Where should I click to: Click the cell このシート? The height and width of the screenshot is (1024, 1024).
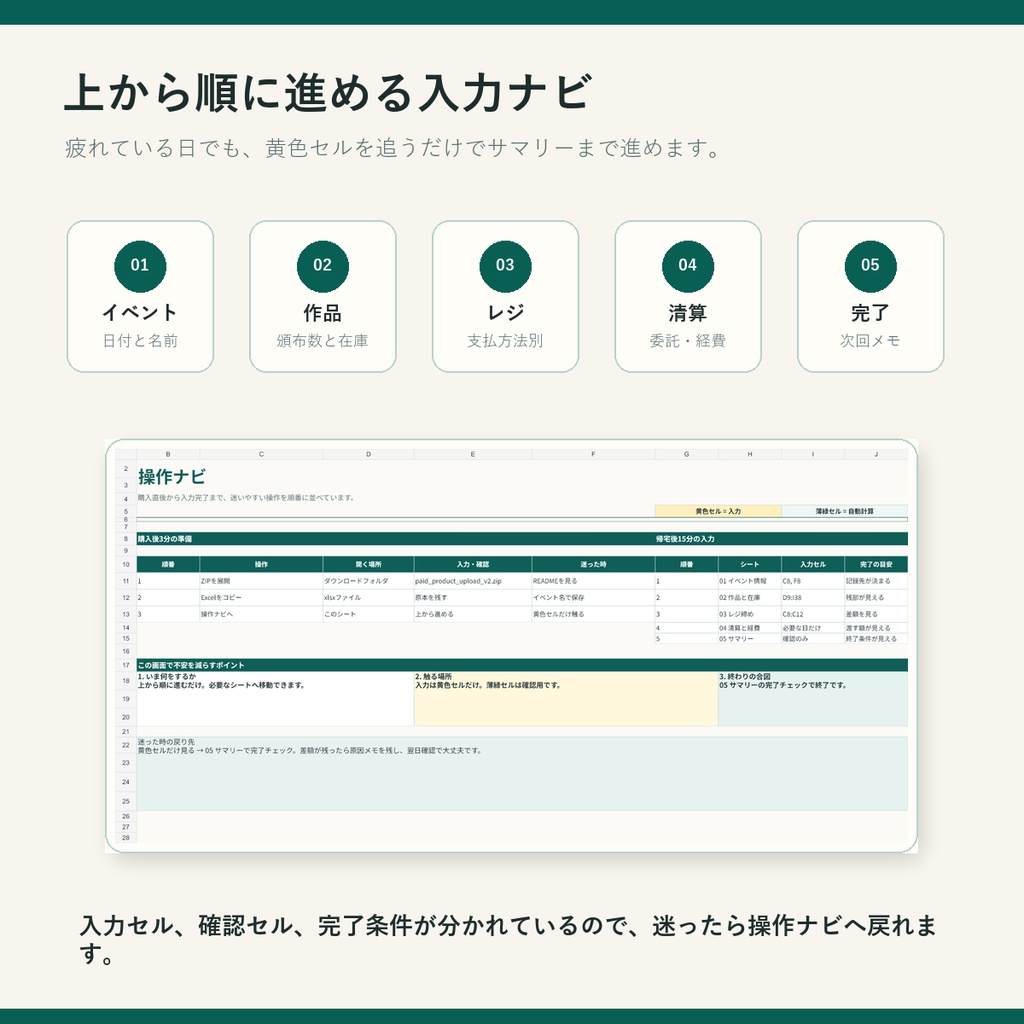pyautogui.click(x=368, y=614)
